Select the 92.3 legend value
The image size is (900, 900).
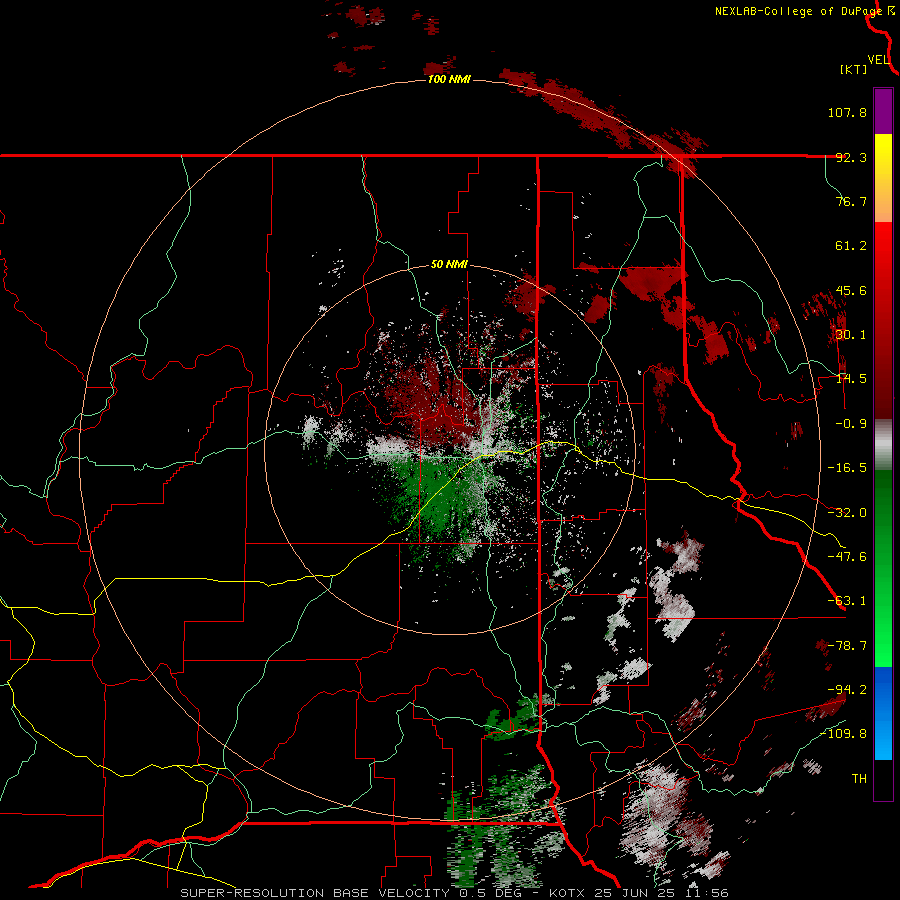click(x=851, y=157)
